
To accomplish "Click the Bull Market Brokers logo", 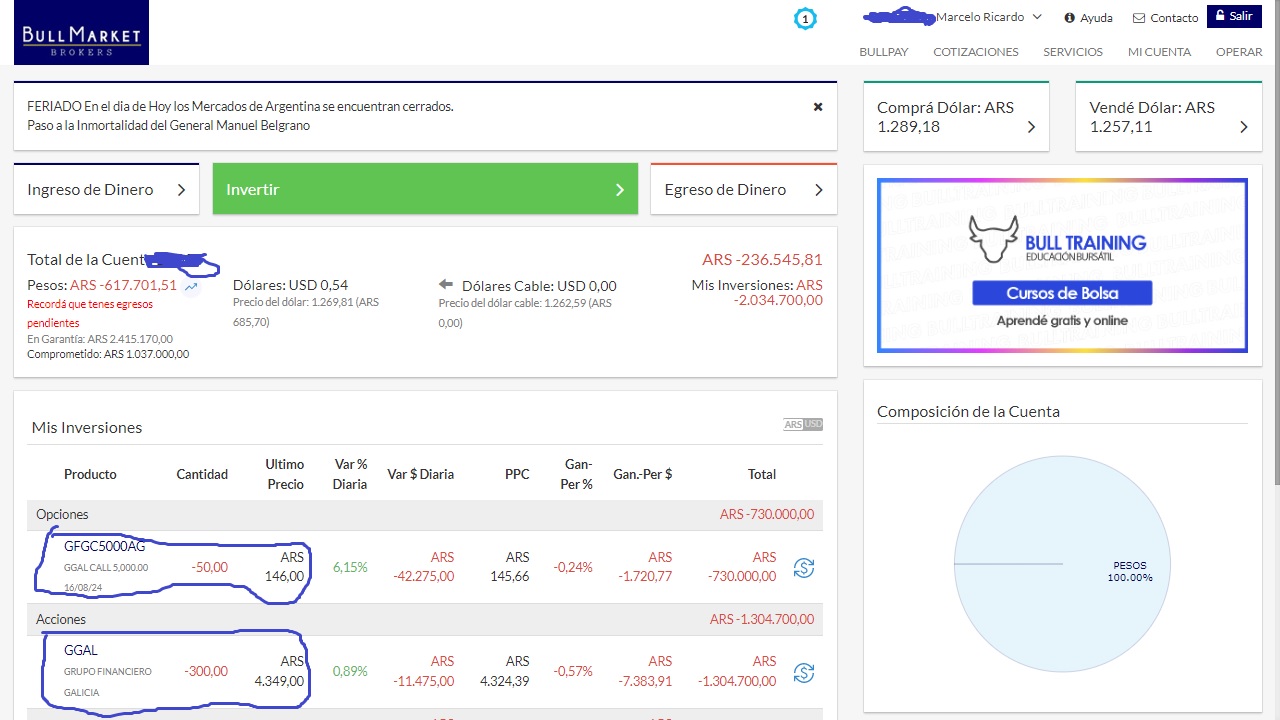I will tap(81, 33).
